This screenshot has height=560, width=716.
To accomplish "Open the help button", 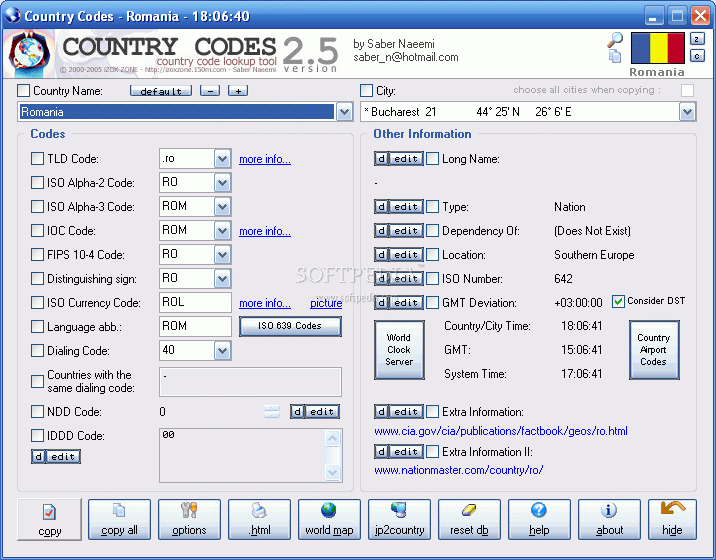I will pyautogui.click(x=539, y=520).
